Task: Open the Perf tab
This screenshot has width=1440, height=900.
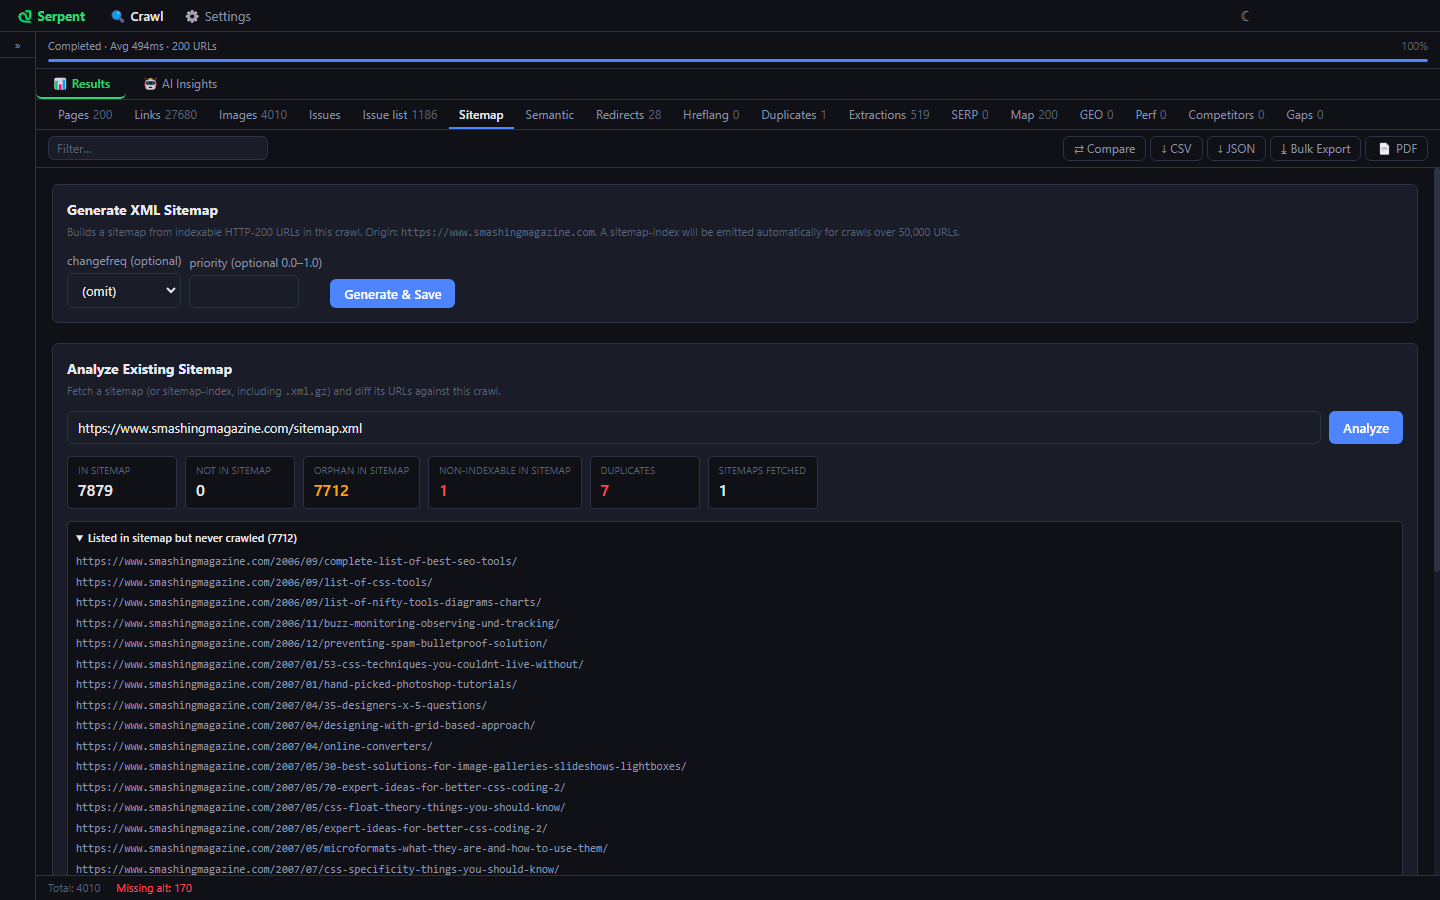Action: click(1151, 115)
